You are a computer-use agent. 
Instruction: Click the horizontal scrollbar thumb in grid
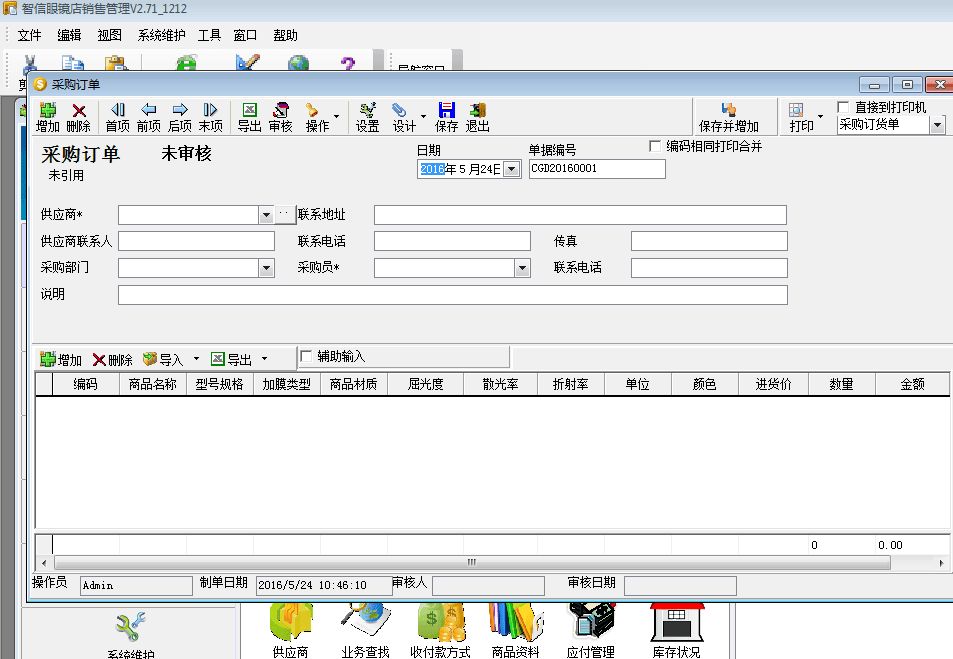tap(472, 562)
